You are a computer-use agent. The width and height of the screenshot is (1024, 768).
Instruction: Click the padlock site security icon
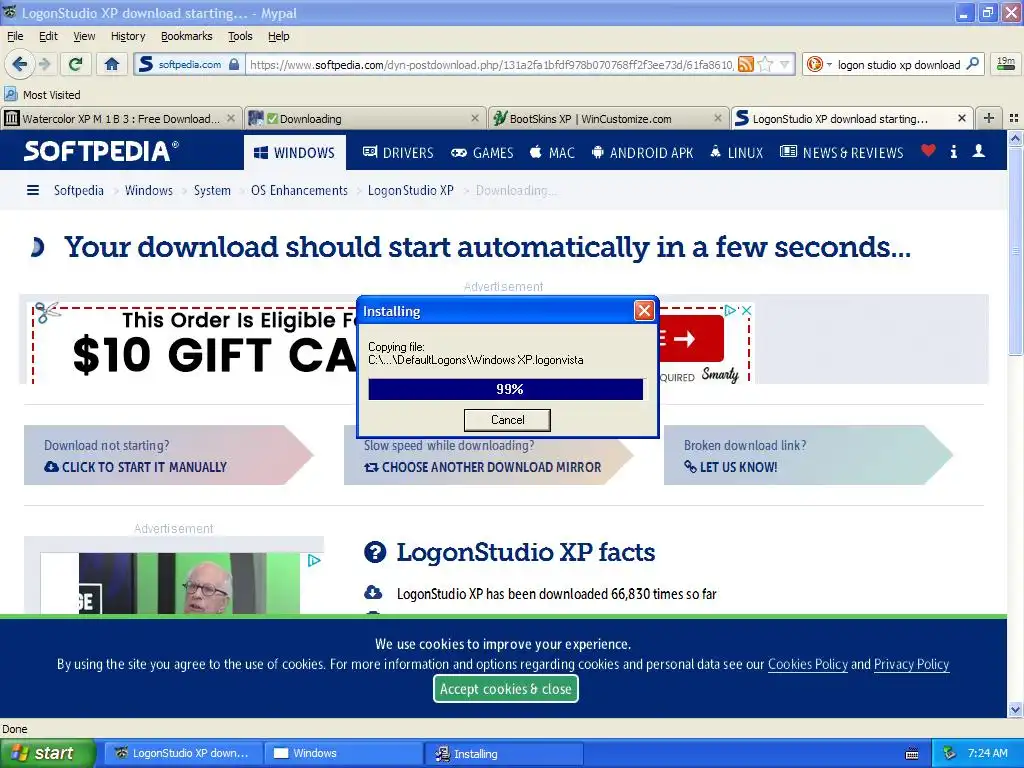coord(234,64)
